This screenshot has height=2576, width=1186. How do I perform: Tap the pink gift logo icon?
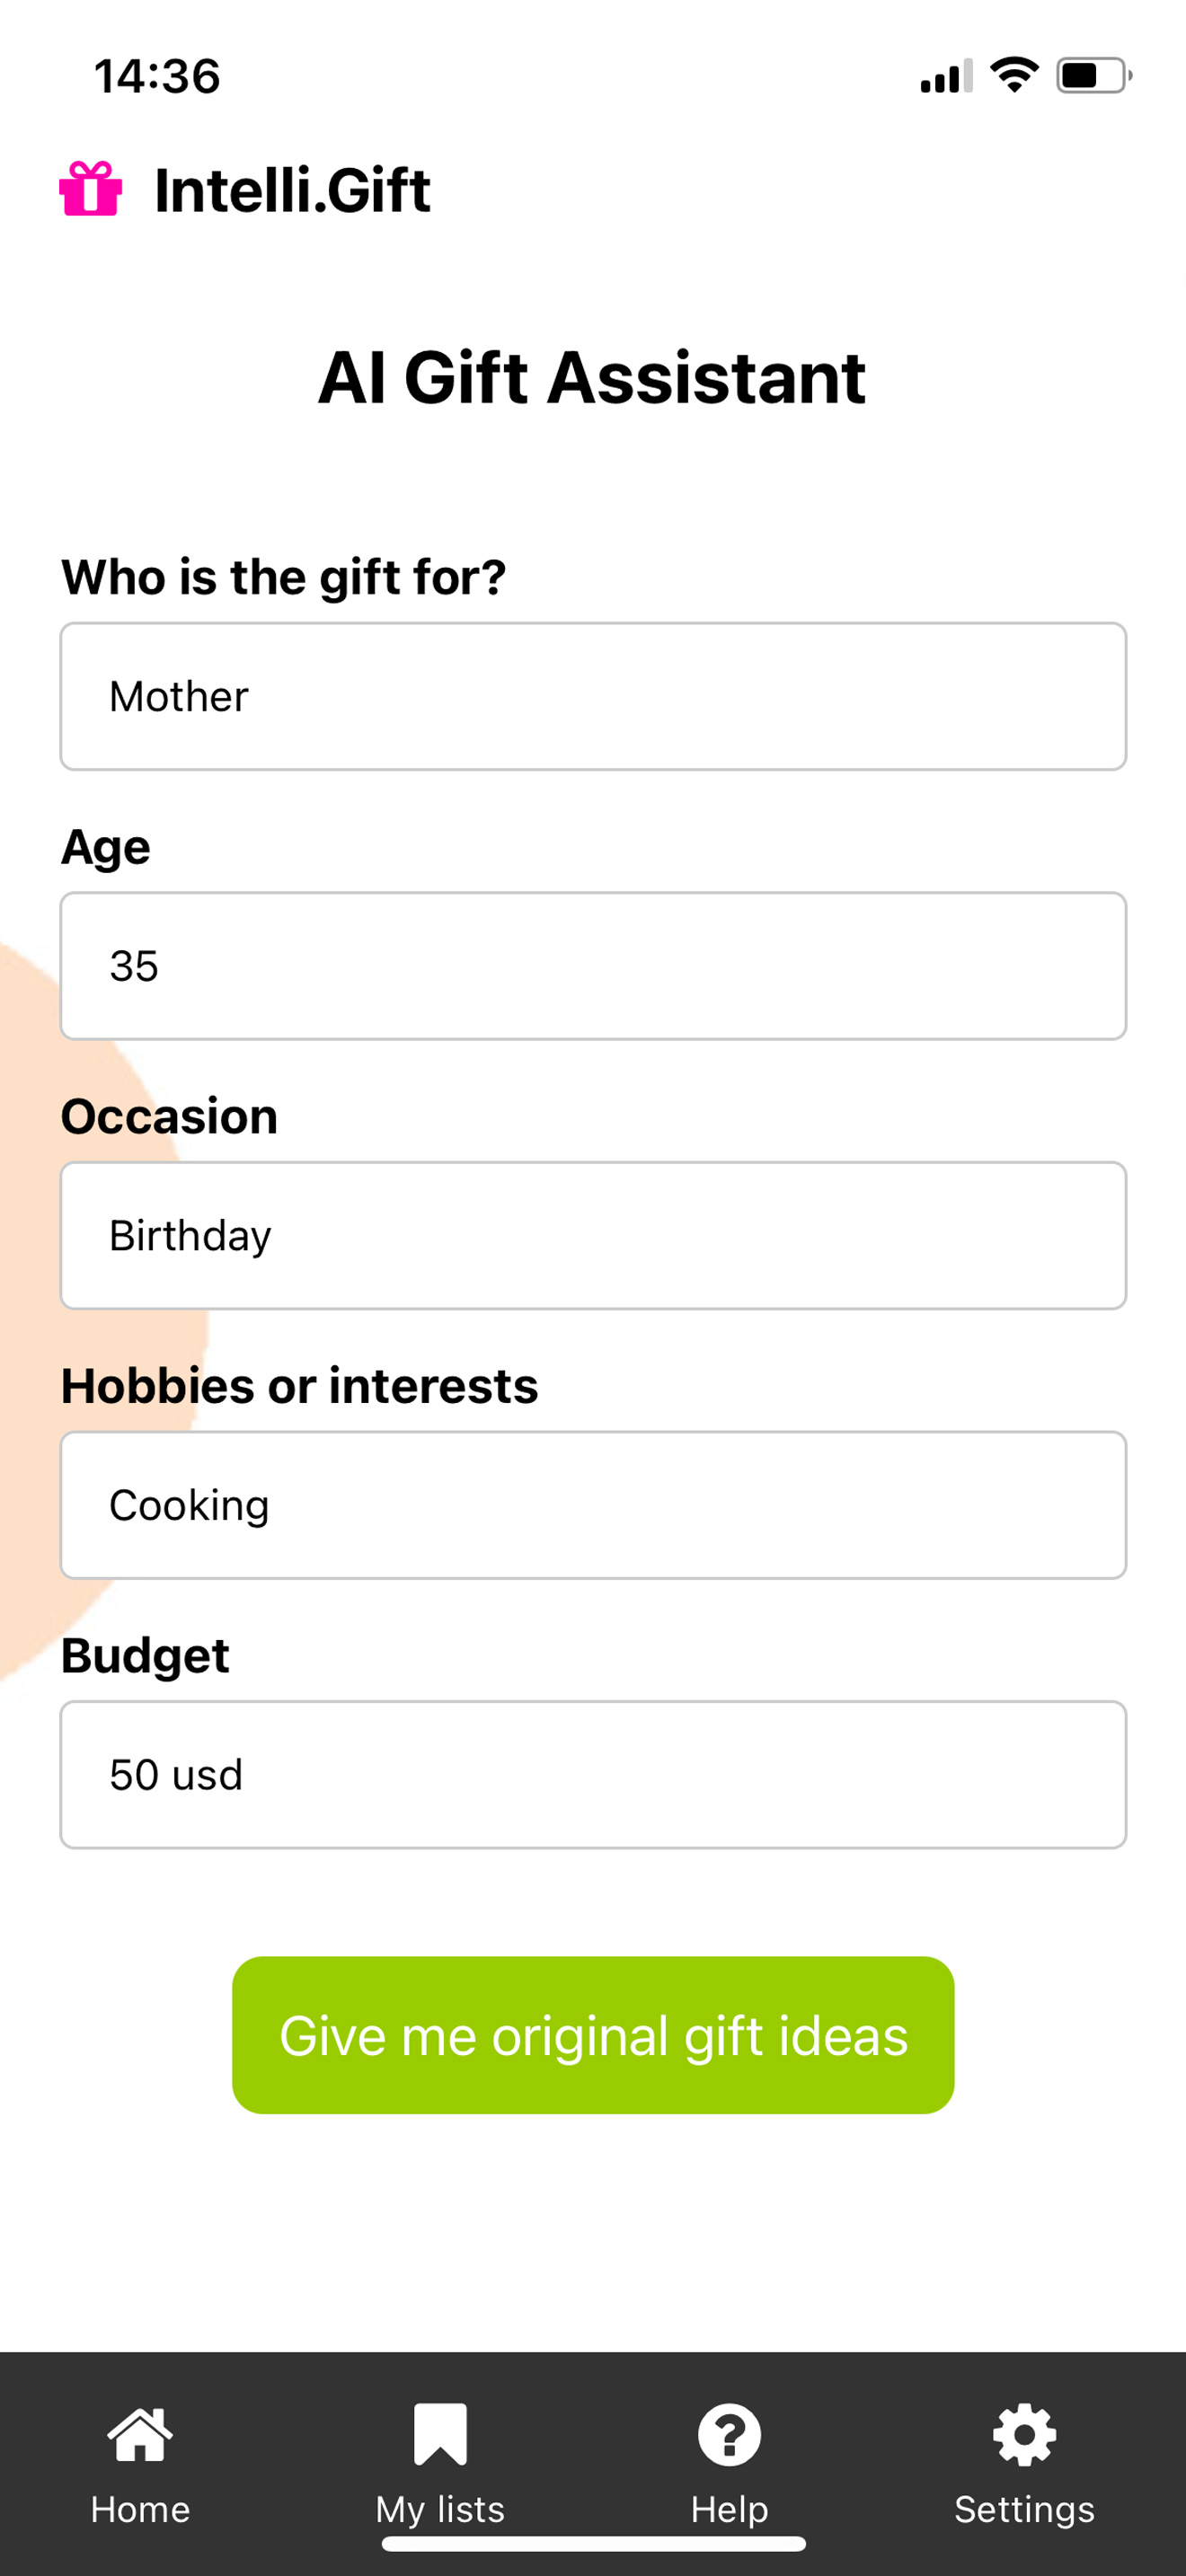pos(91,189)
